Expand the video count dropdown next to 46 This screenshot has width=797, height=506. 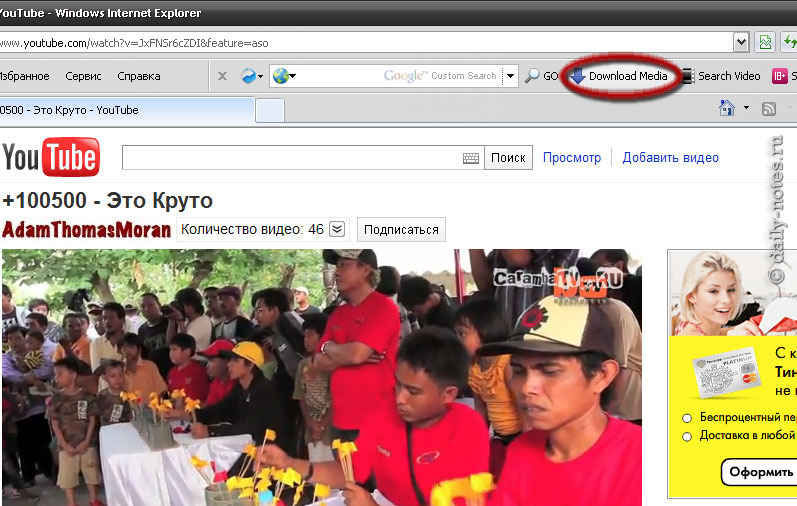[337, 229]
